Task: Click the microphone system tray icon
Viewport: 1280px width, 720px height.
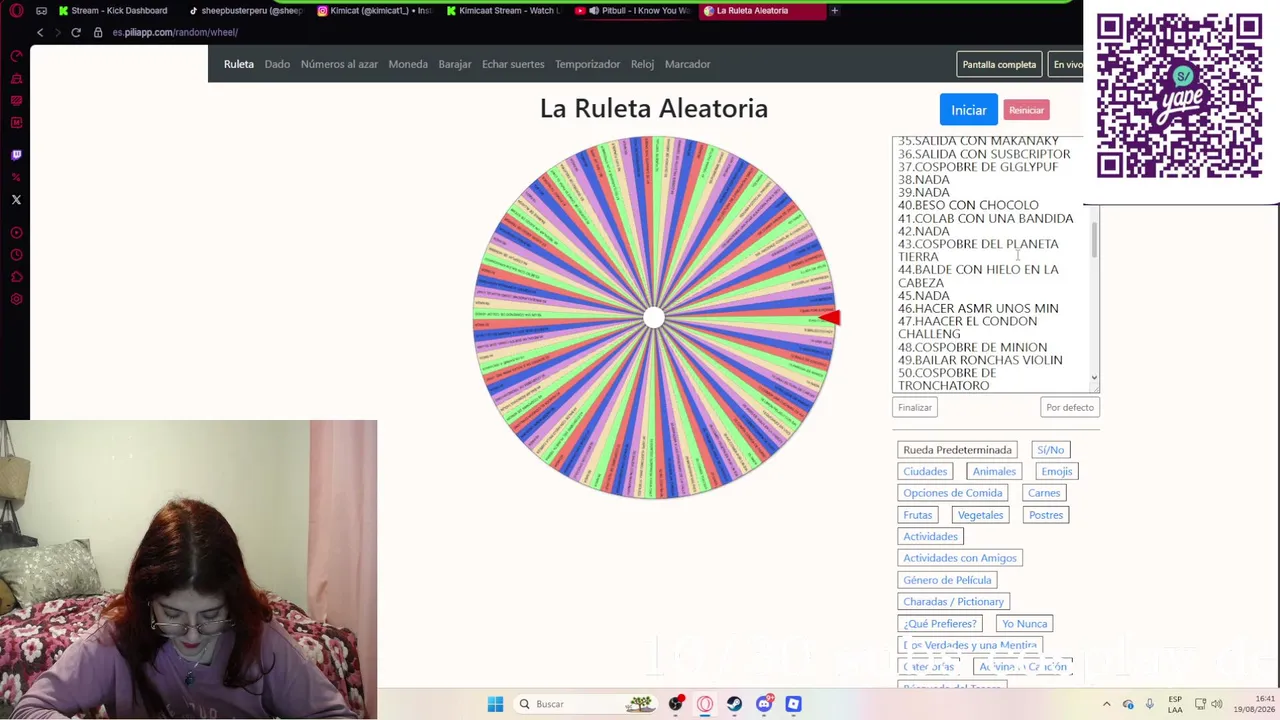Action: pos(1150,704)
